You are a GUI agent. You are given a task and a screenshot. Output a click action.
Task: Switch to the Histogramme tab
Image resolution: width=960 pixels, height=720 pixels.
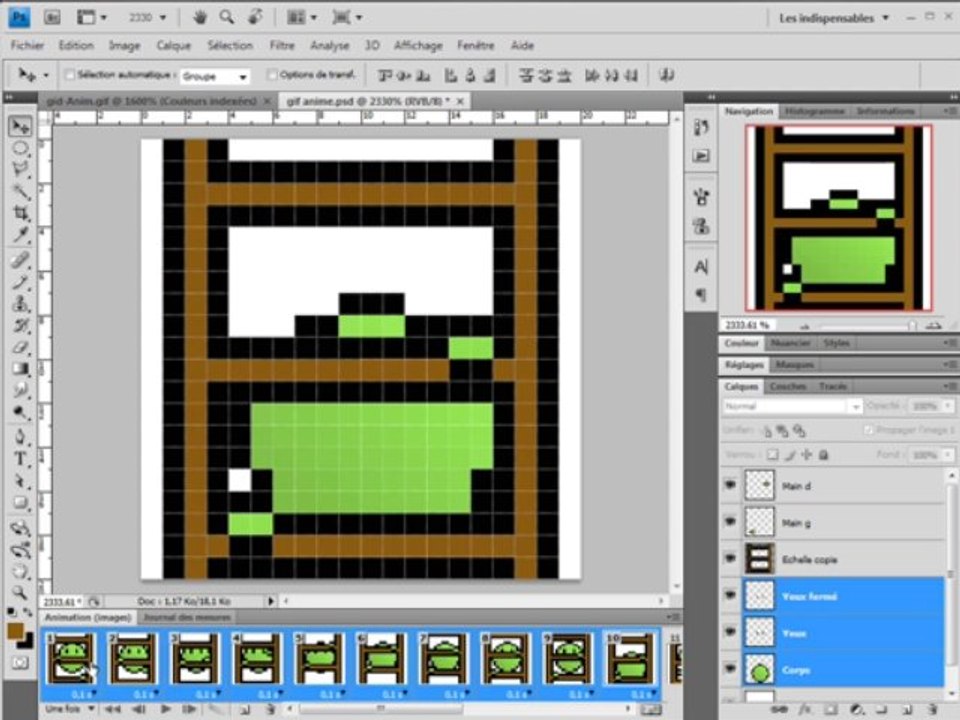coord(815,111)
